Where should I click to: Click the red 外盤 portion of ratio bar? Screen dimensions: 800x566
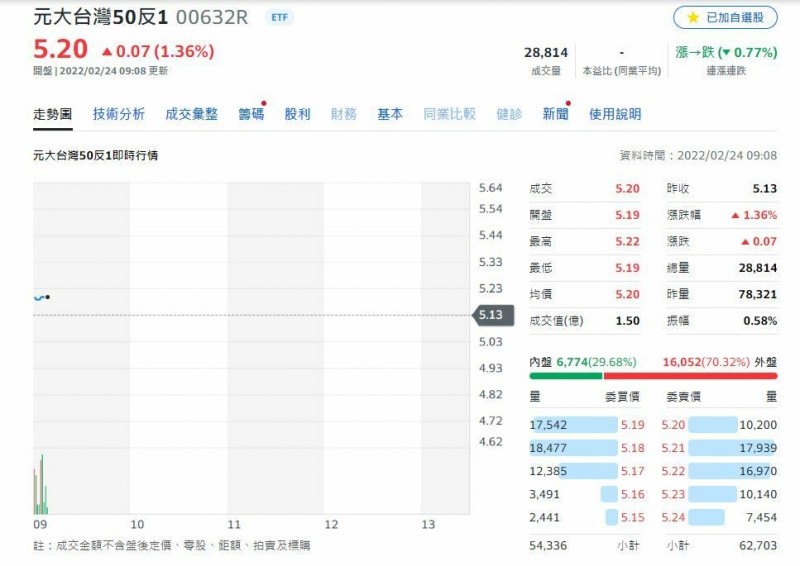click(690, 376)
